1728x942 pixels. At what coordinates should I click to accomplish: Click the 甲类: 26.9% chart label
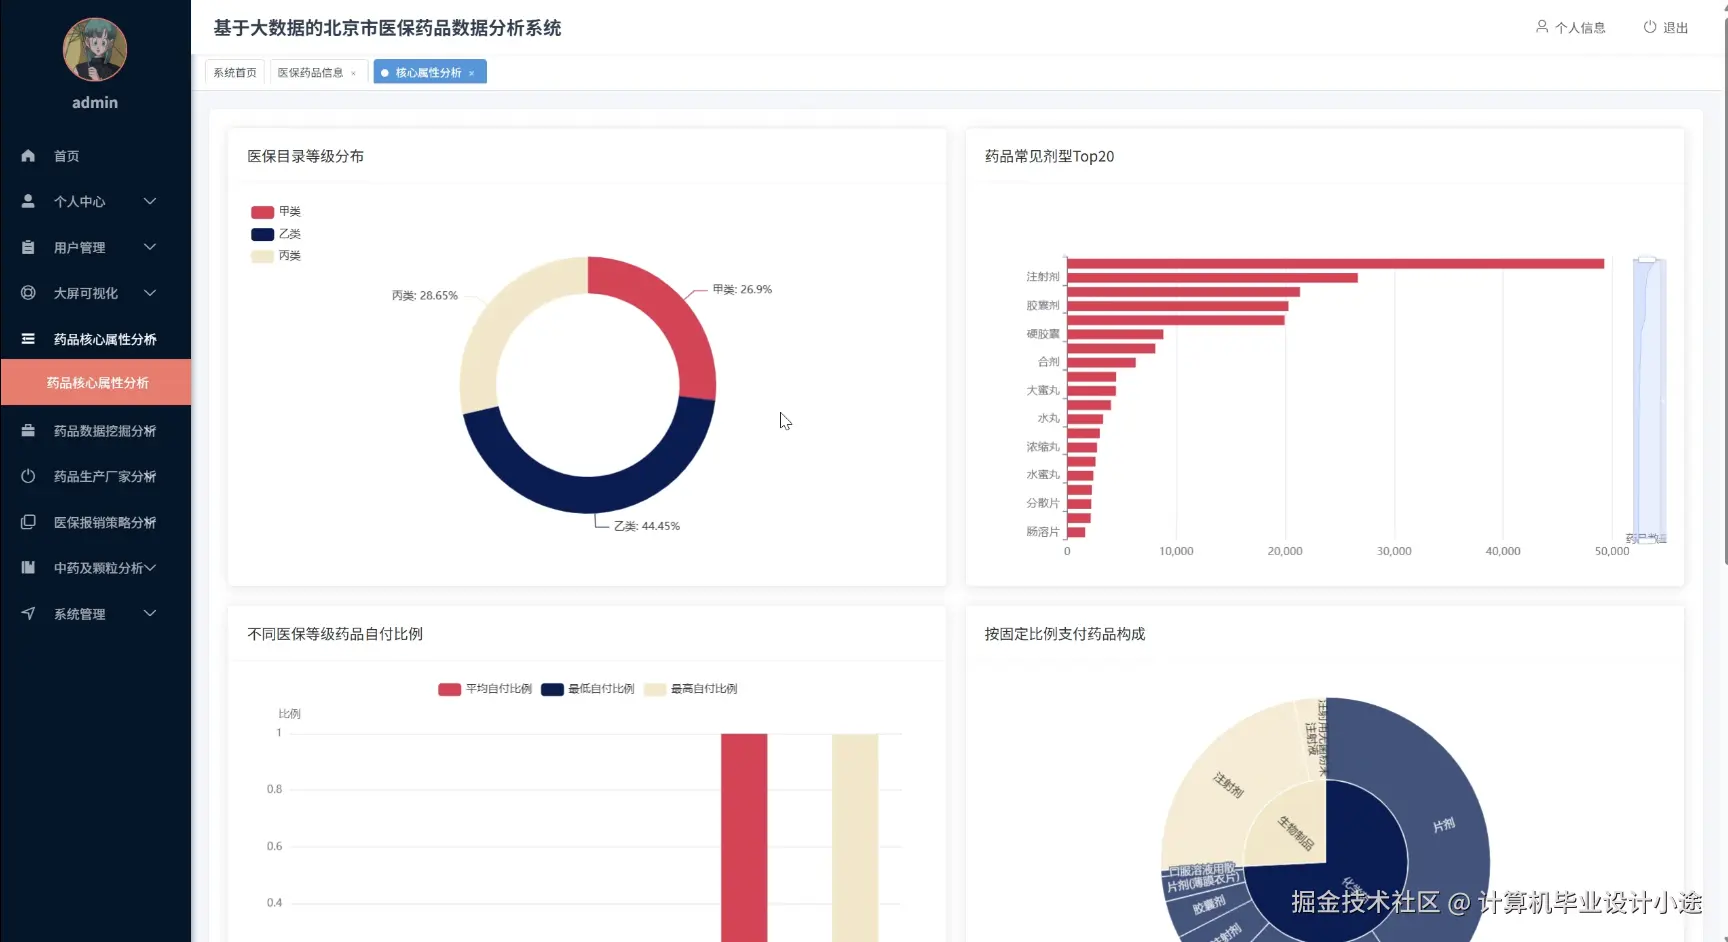742,290
